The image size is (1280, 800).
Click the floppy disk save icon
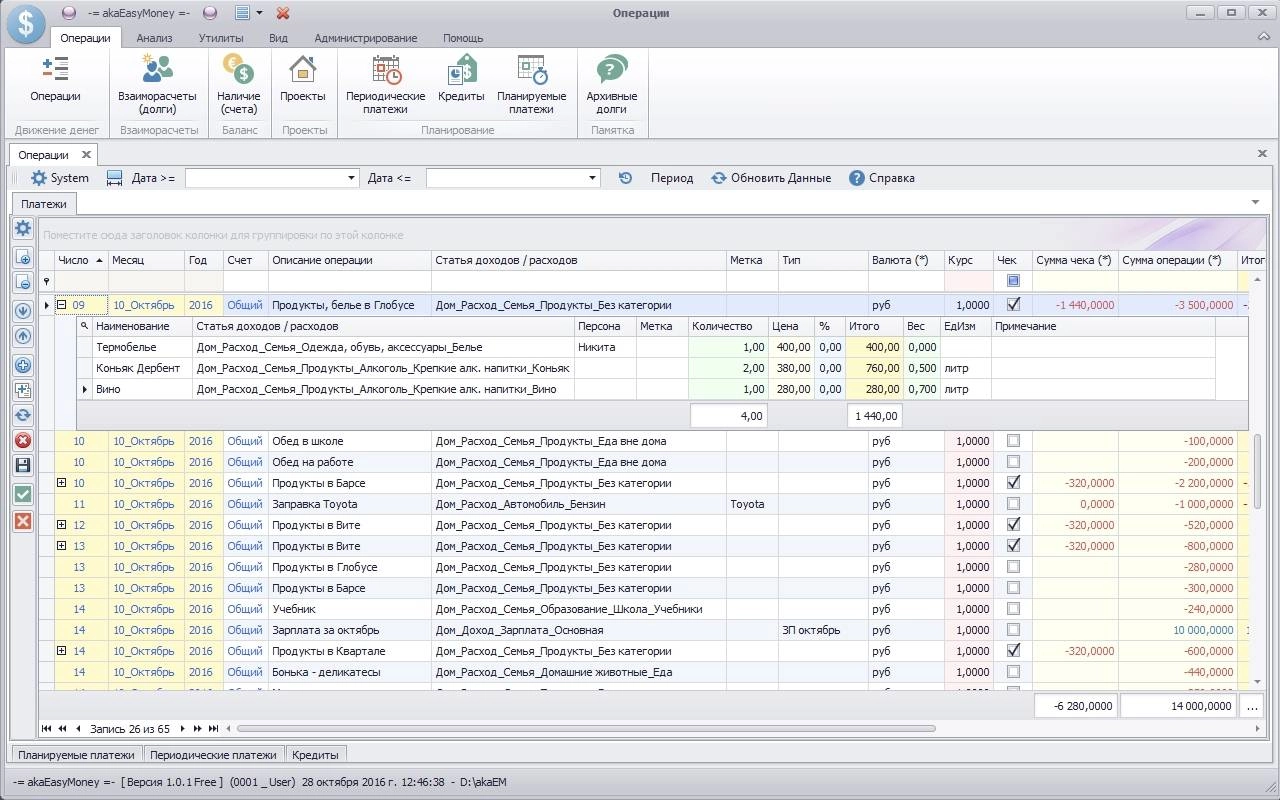click(x=23, y=465)
